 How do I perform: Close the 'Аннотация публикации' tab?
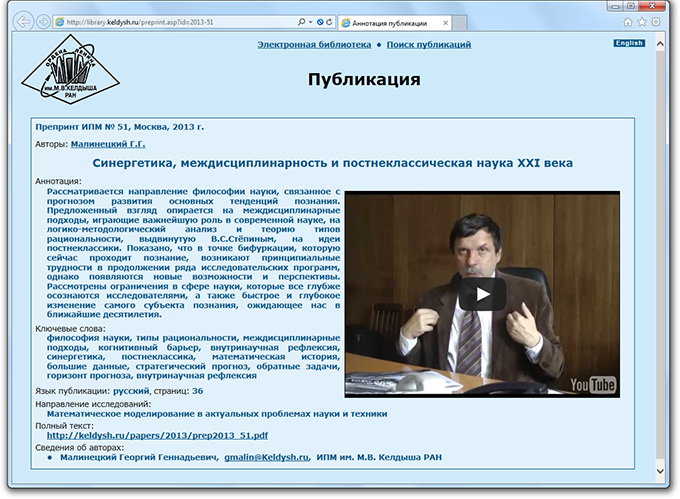pyautogui.click(x=445, y=23)
